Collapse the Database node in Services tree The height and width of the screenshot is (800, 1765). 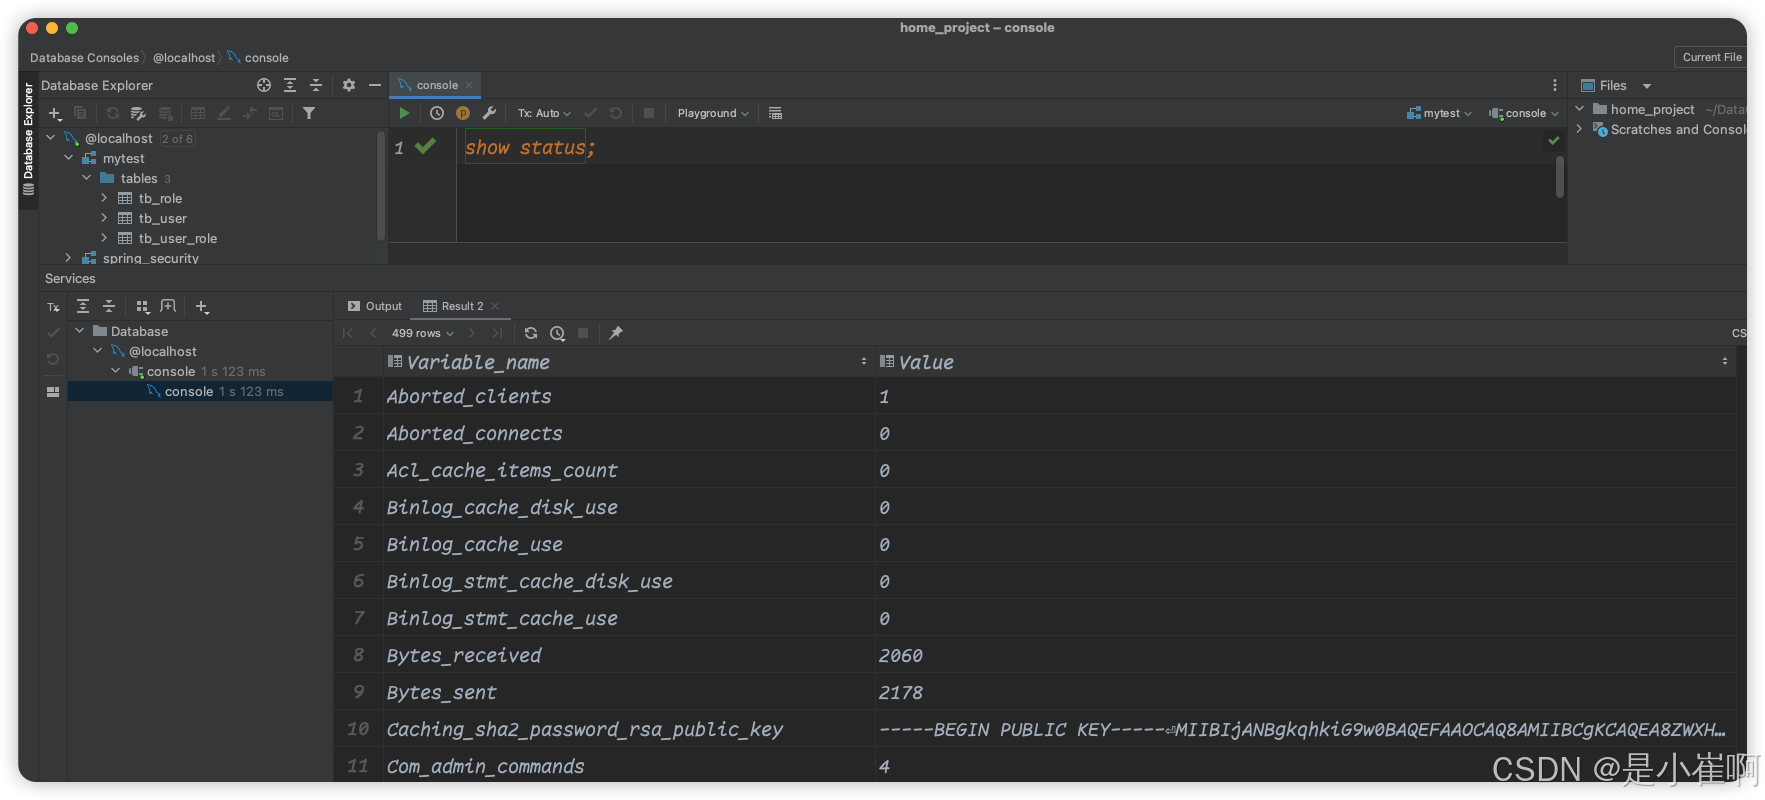(x=80, y=331)
